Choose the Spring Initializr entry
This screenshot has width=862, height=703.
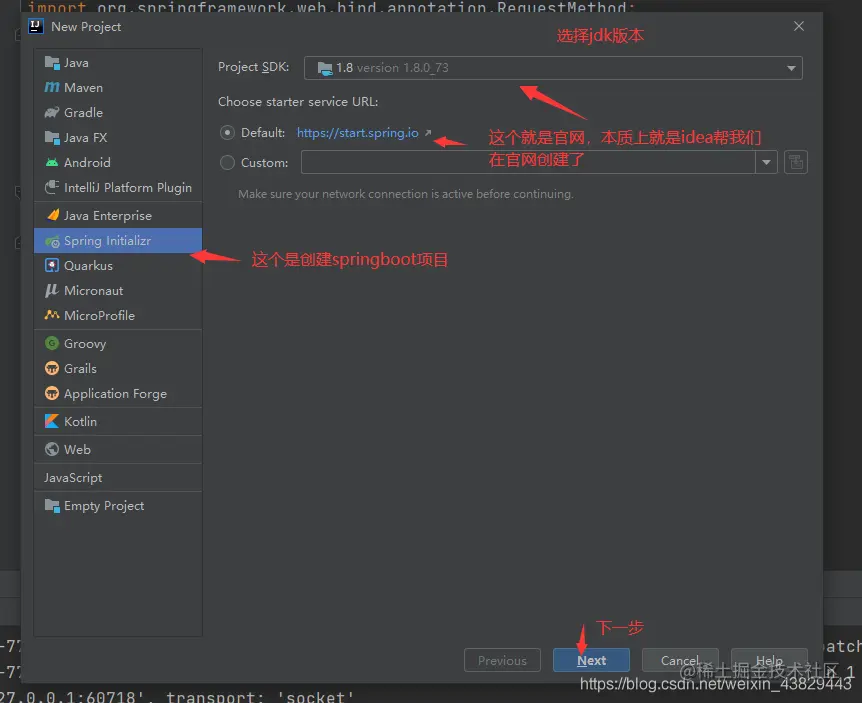tap(118, 241)
